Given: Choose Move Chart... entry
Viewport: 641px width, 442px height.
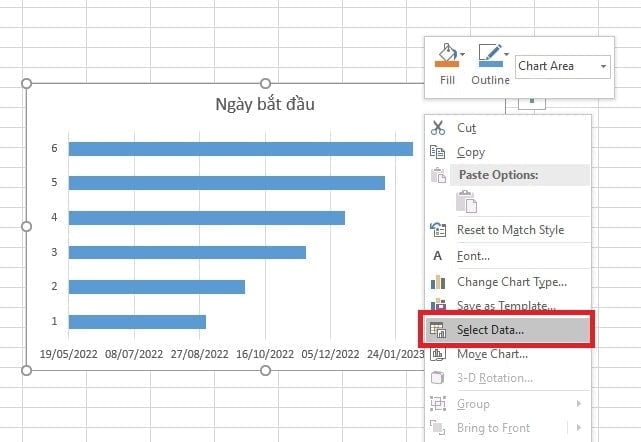Looking at the screenshot, I should point(492,354).
